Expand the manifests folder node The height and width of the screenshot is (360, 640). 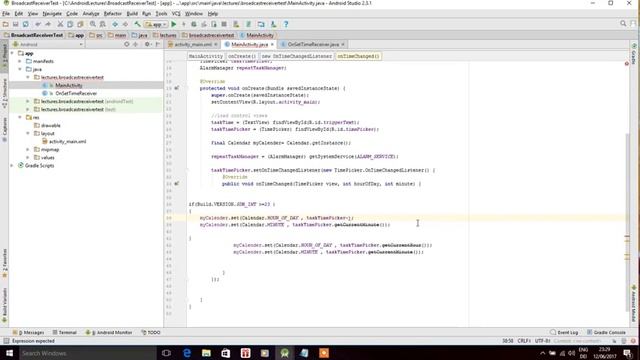20,61
